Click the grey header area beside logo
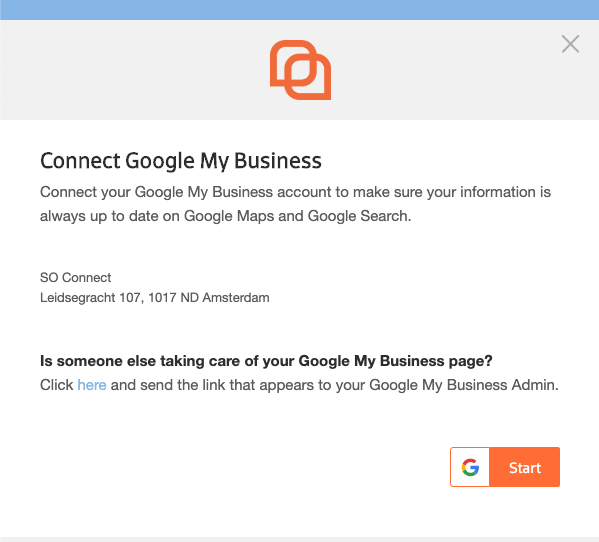 [x=134, y=70]
